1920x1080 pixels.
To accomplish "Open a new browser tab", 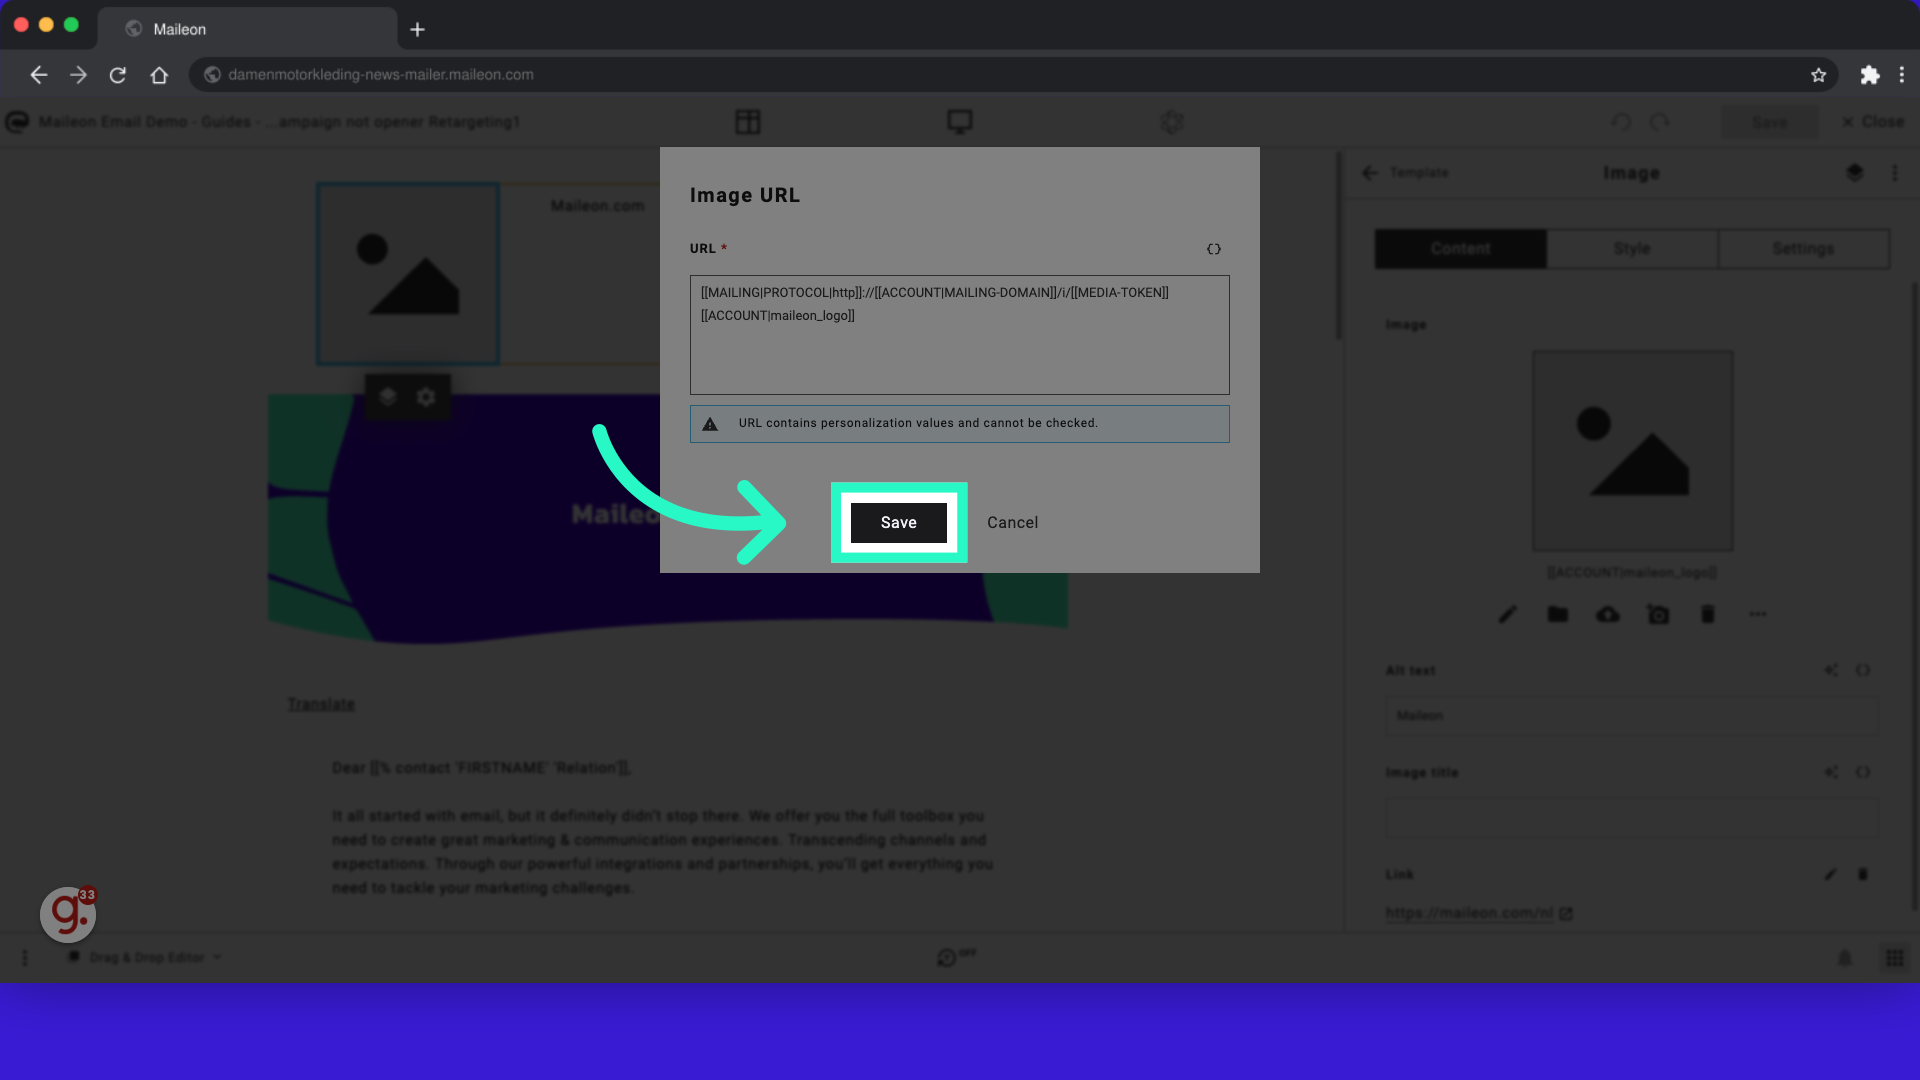I will (x=418, y=30).
